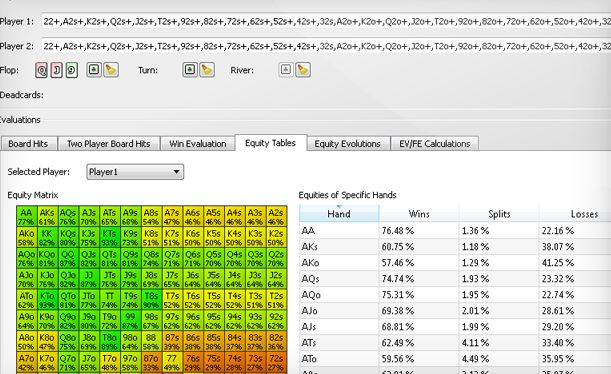The image size is (611, 374).
Task: Open the River card selector icon
Action: pos(286,70)
